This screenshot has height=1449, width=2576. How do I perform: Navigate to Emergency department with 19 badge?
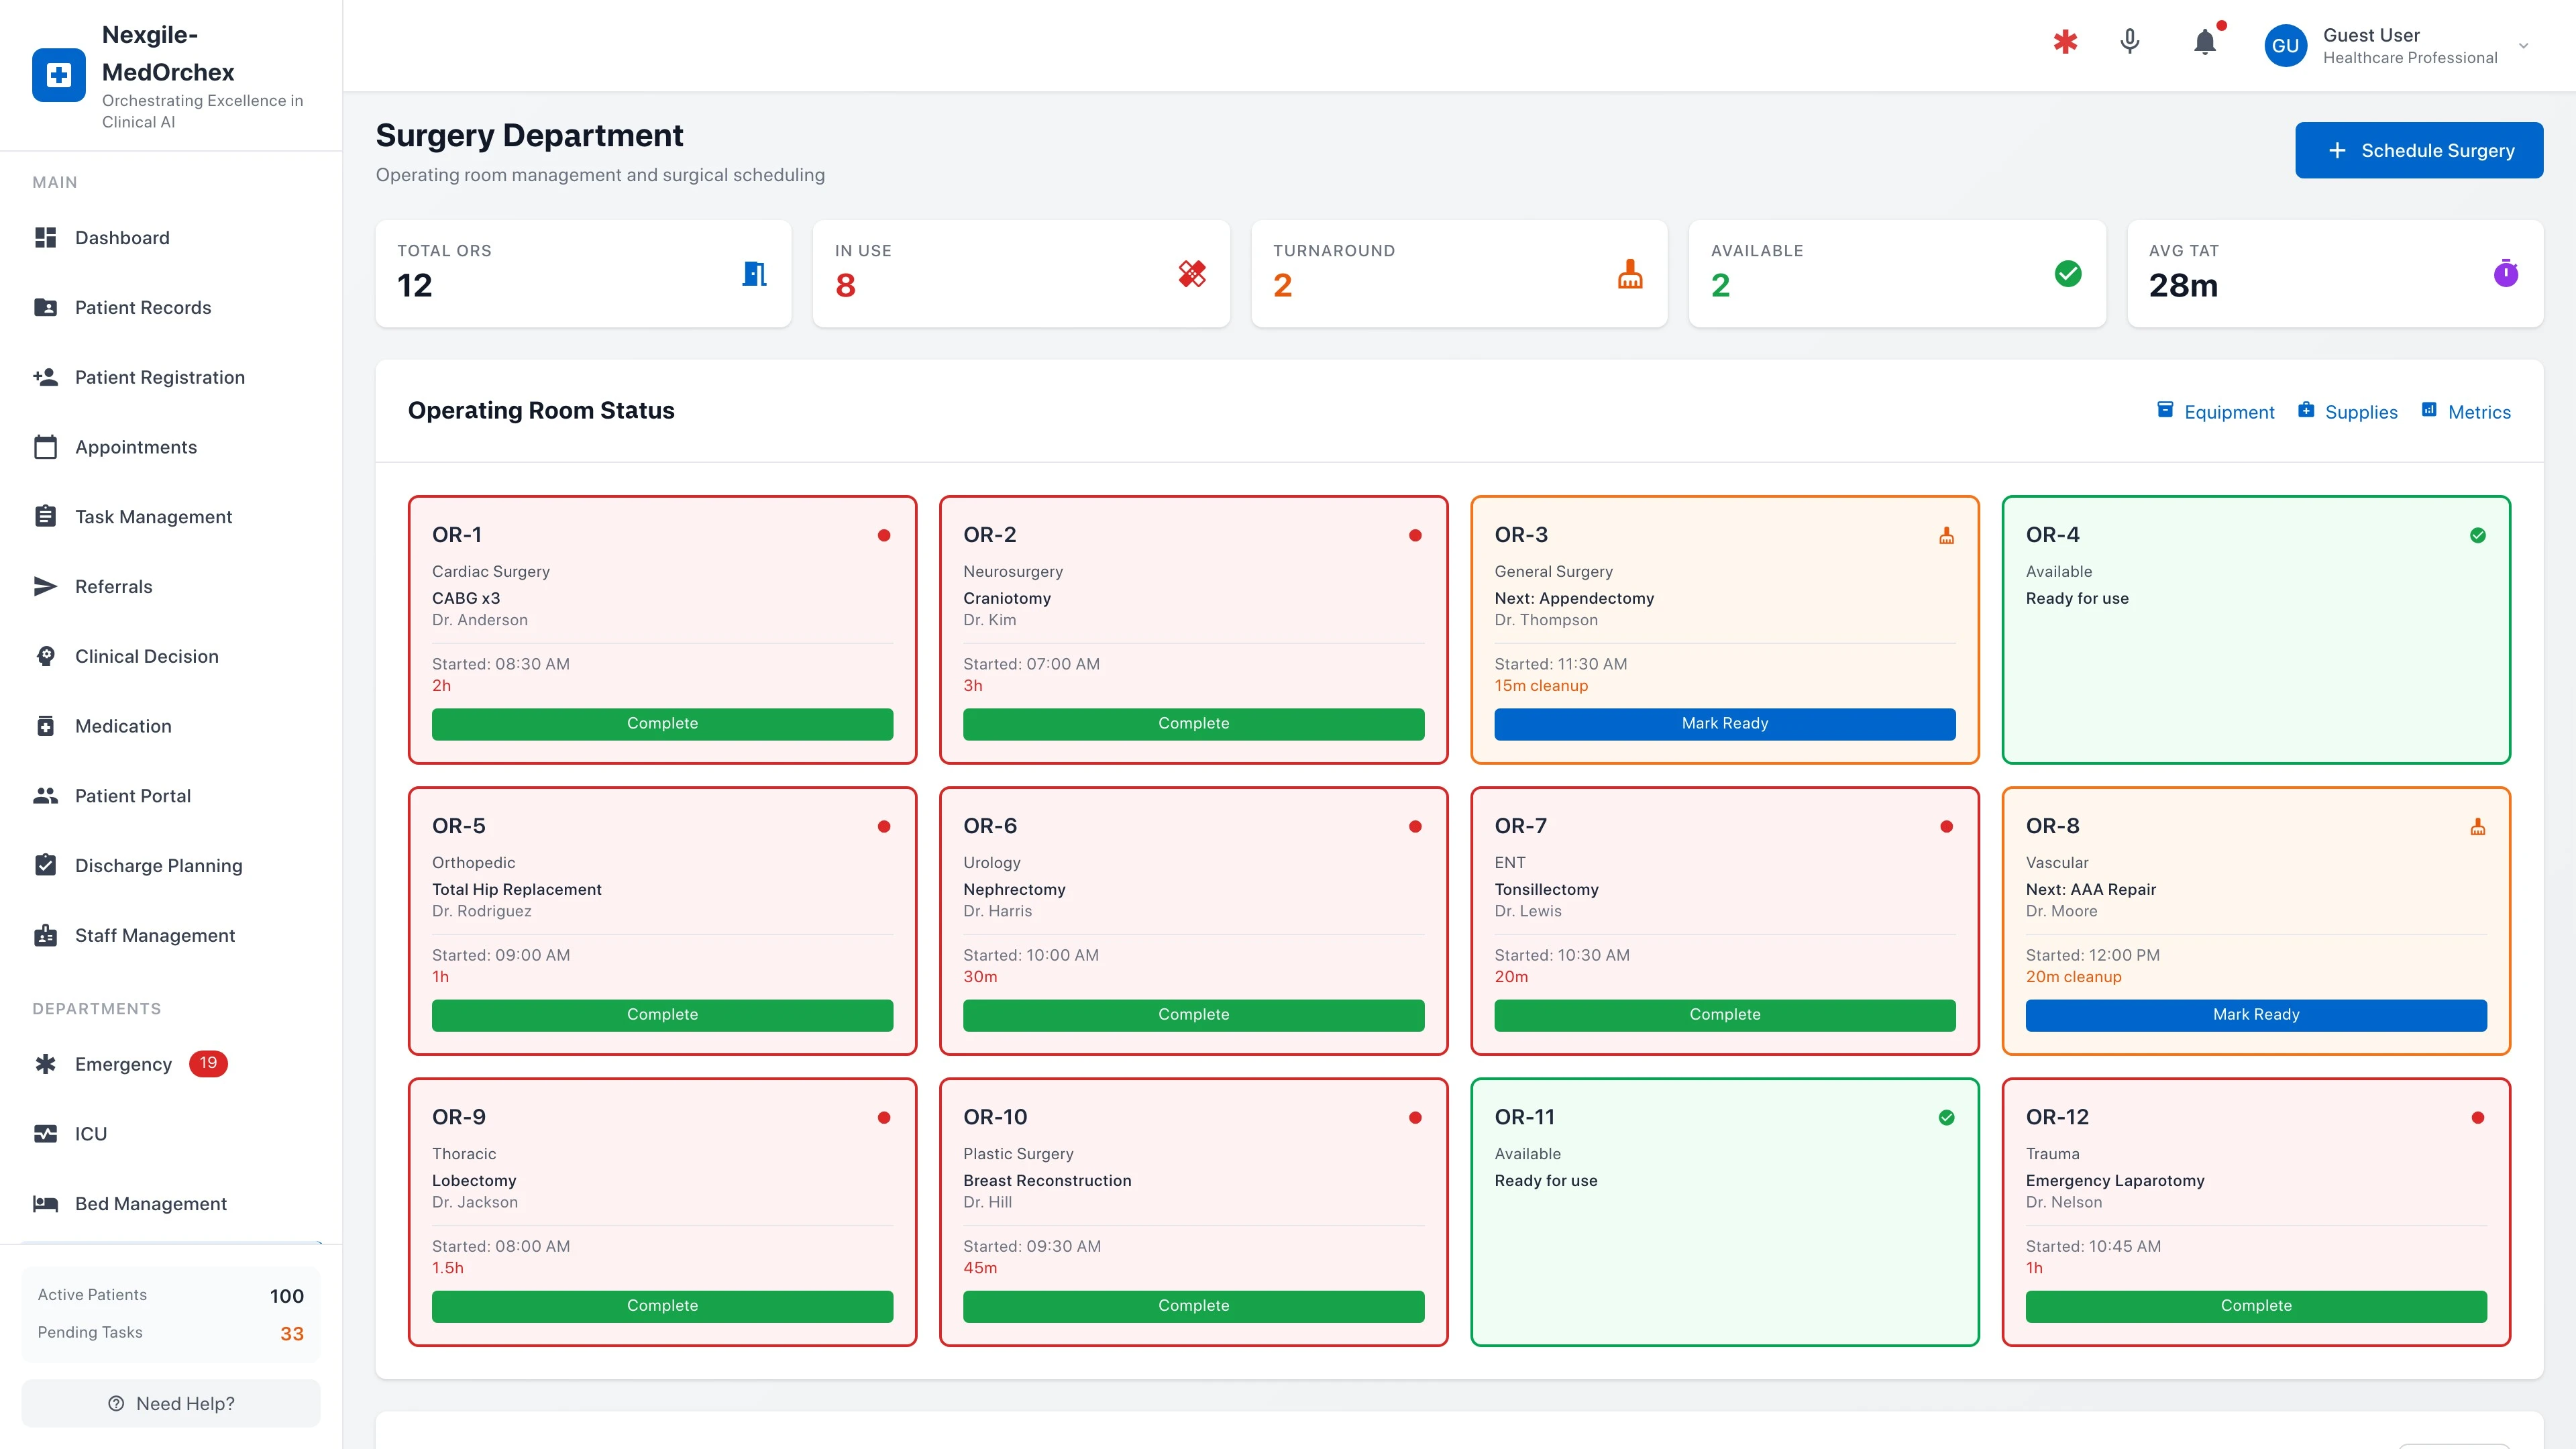[123, 1064]
